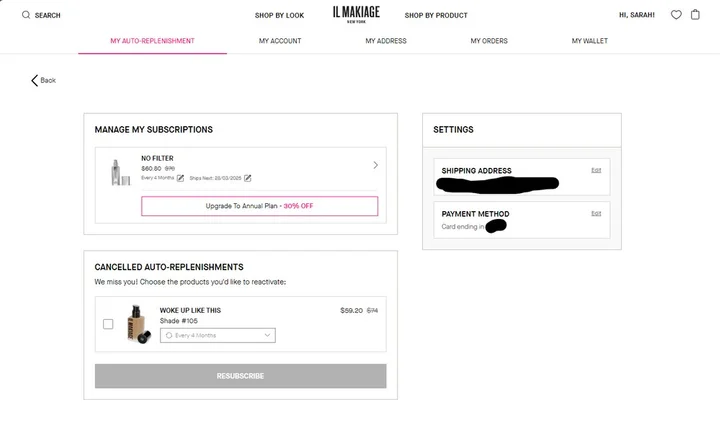
Task: Open the My Wallet tab
Action: (x=590, y=41)
